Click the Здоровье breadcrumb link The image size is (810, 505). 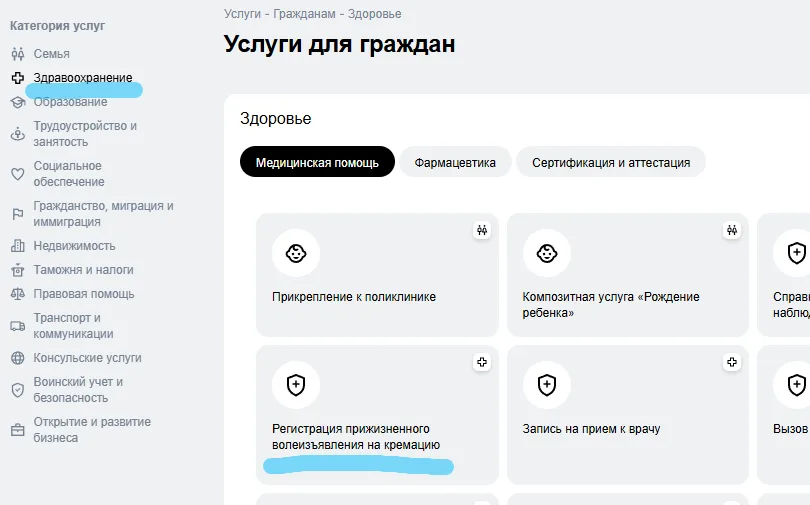[375, 14]
